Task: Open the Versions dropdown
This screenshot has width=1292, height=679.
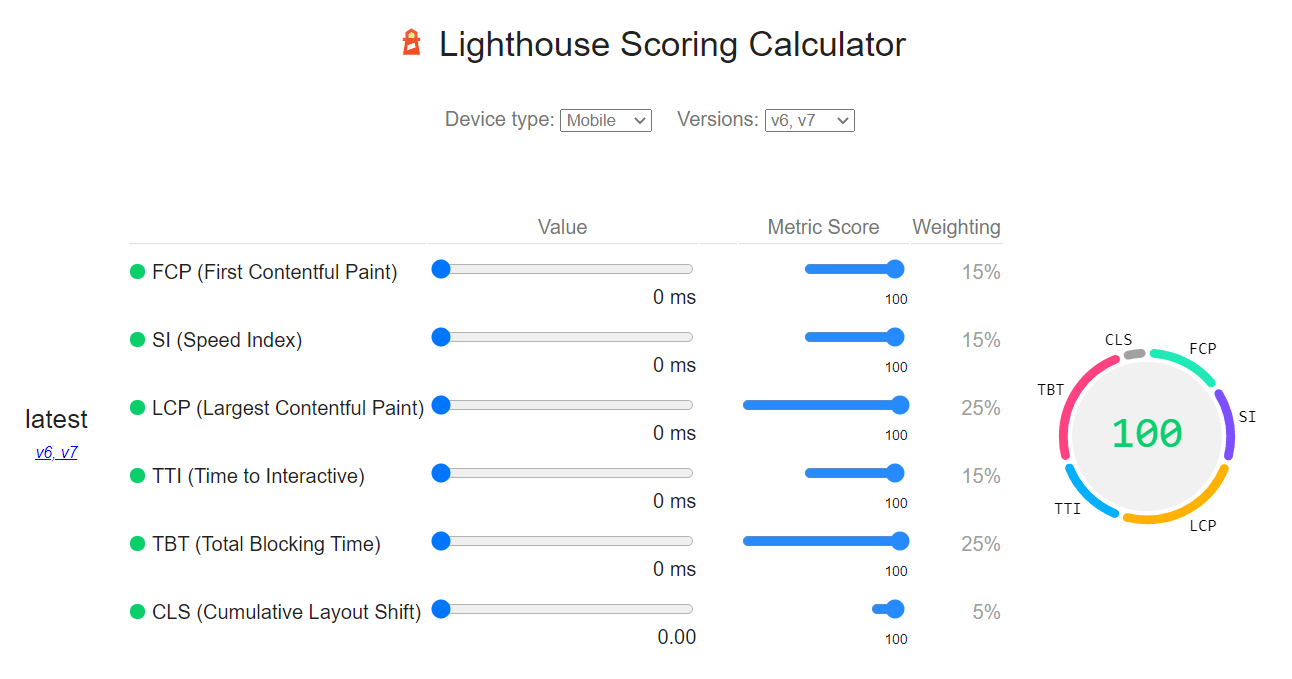Action: point(809,120)
